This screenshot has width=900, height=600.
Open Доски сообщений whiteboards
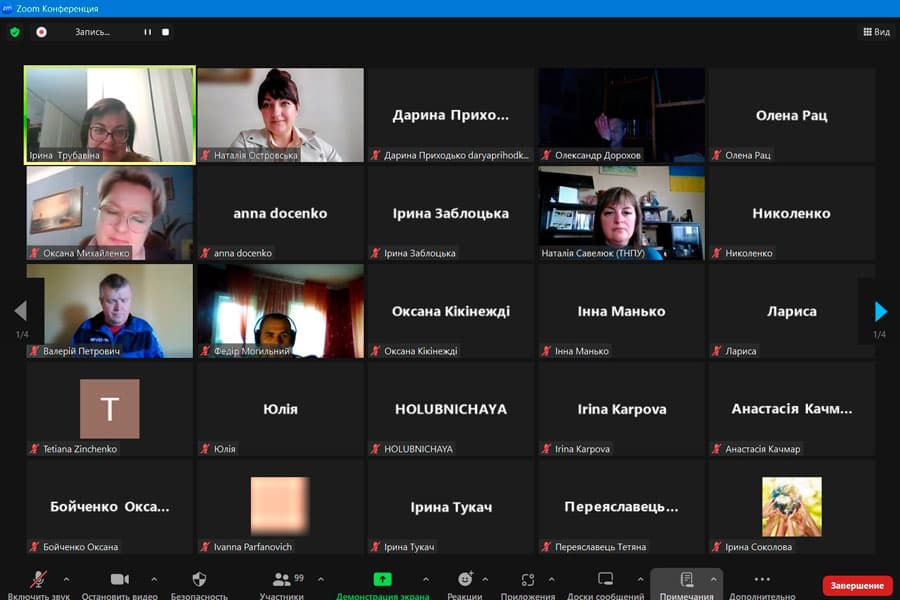tap(606, 584)
